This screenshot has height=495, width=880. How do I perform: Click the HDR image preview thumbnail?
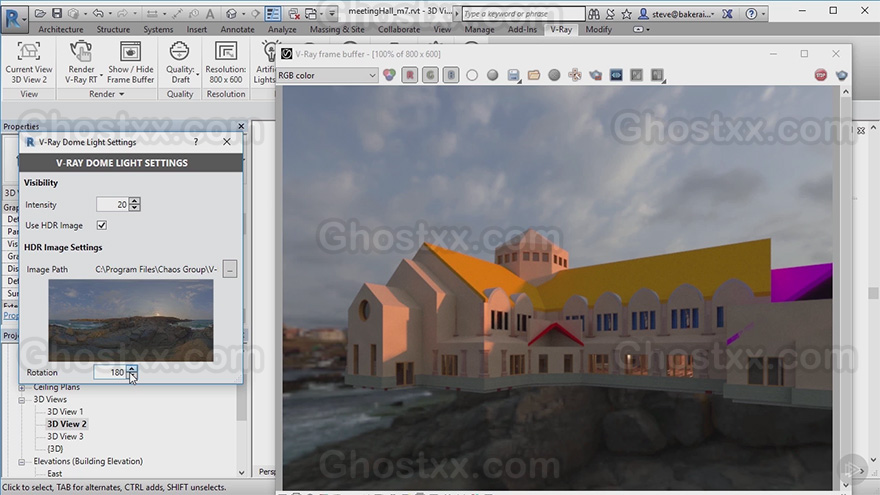131,320
